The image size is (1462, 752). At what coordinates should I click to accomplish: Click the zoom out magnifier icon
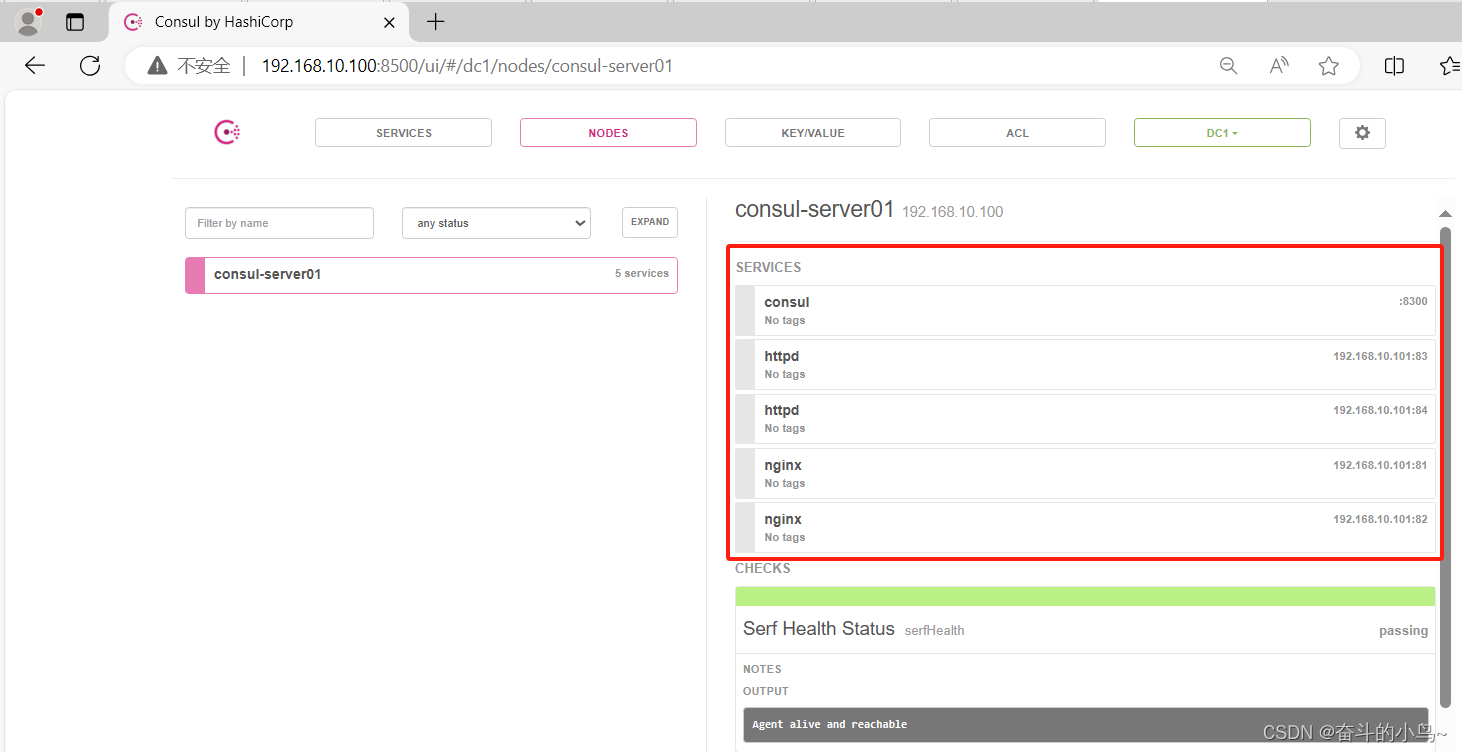click(1228, 65)
